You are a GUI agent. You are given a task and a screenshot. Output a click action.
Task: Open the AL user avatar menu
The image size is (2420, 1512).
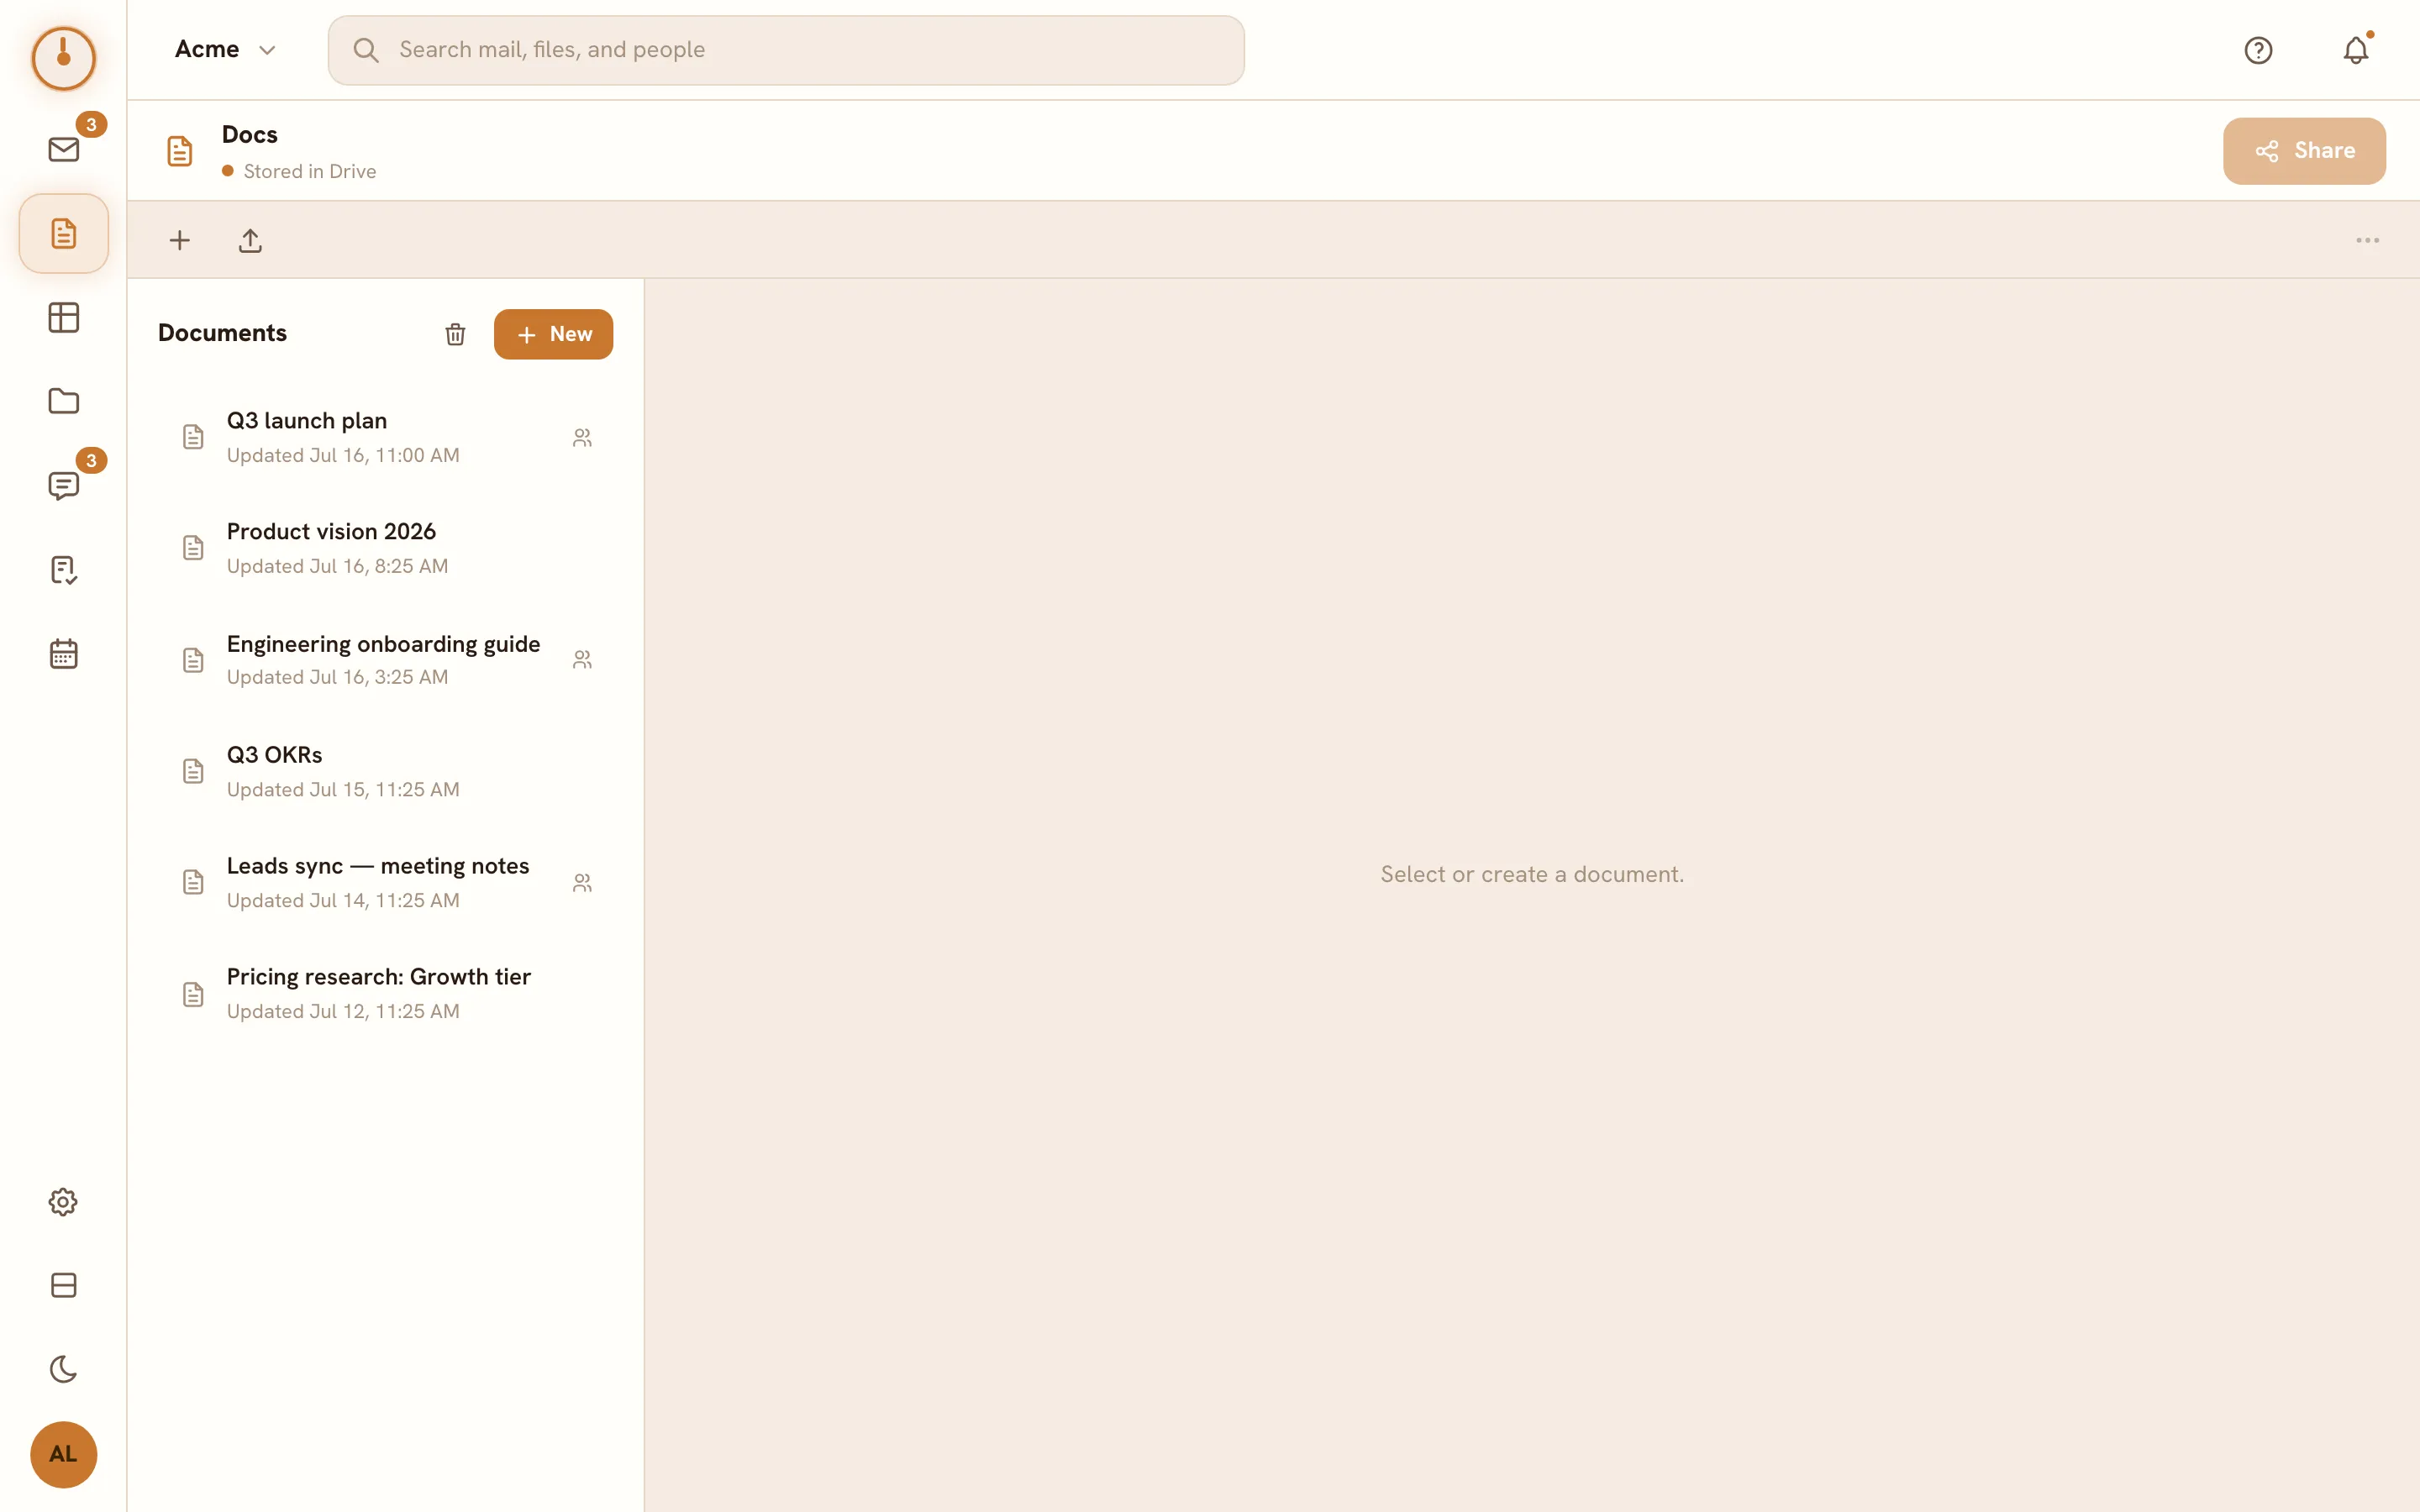[64, 1454]
